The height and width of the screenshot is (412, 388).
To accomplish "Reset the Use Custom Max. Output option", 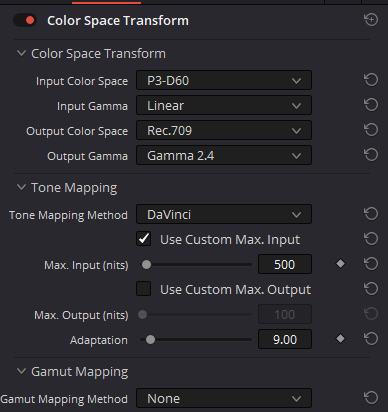I will tap(371, 289).
